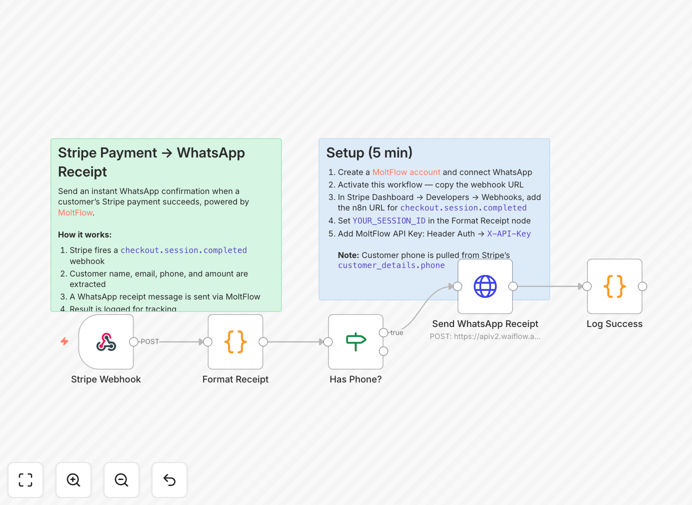Click the POST URL subtitle under Send WhatsApp Receipt
Viewport: 692px width, 505px height.
pos(485,336)
